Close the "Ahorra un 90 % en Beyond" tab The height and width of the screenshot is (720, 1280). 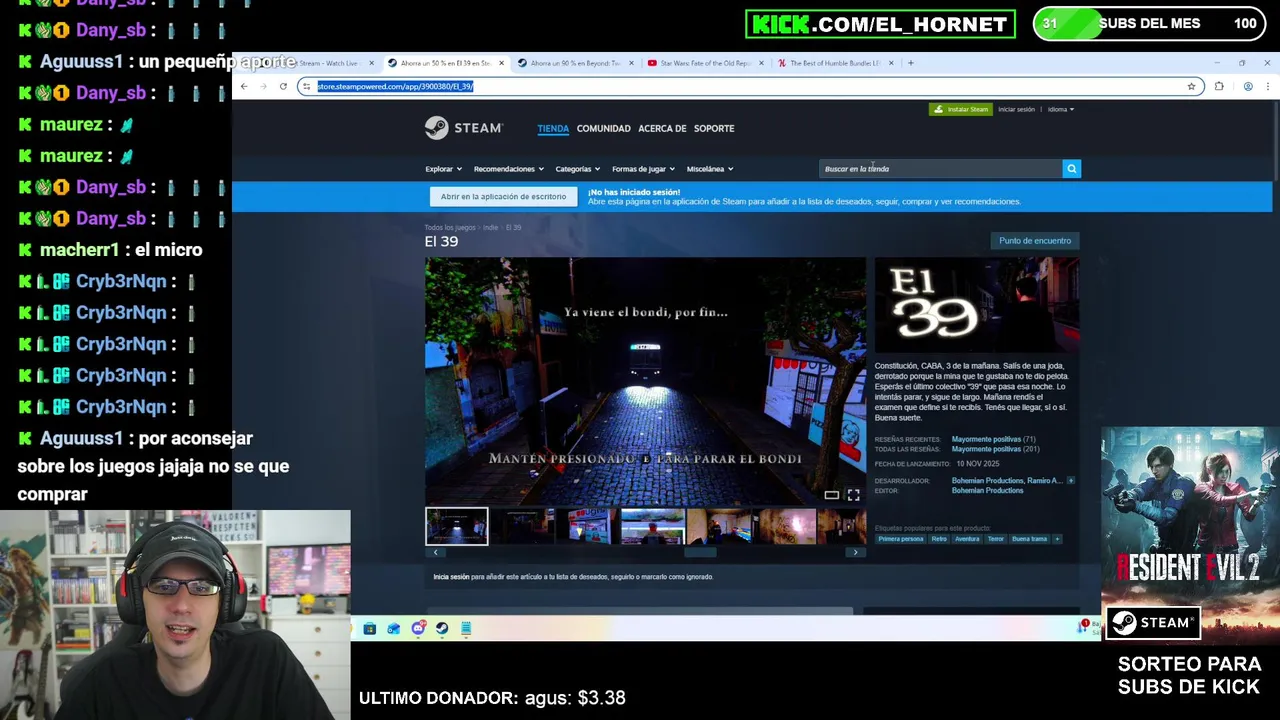pyautogui.click(x=631, y=63)
